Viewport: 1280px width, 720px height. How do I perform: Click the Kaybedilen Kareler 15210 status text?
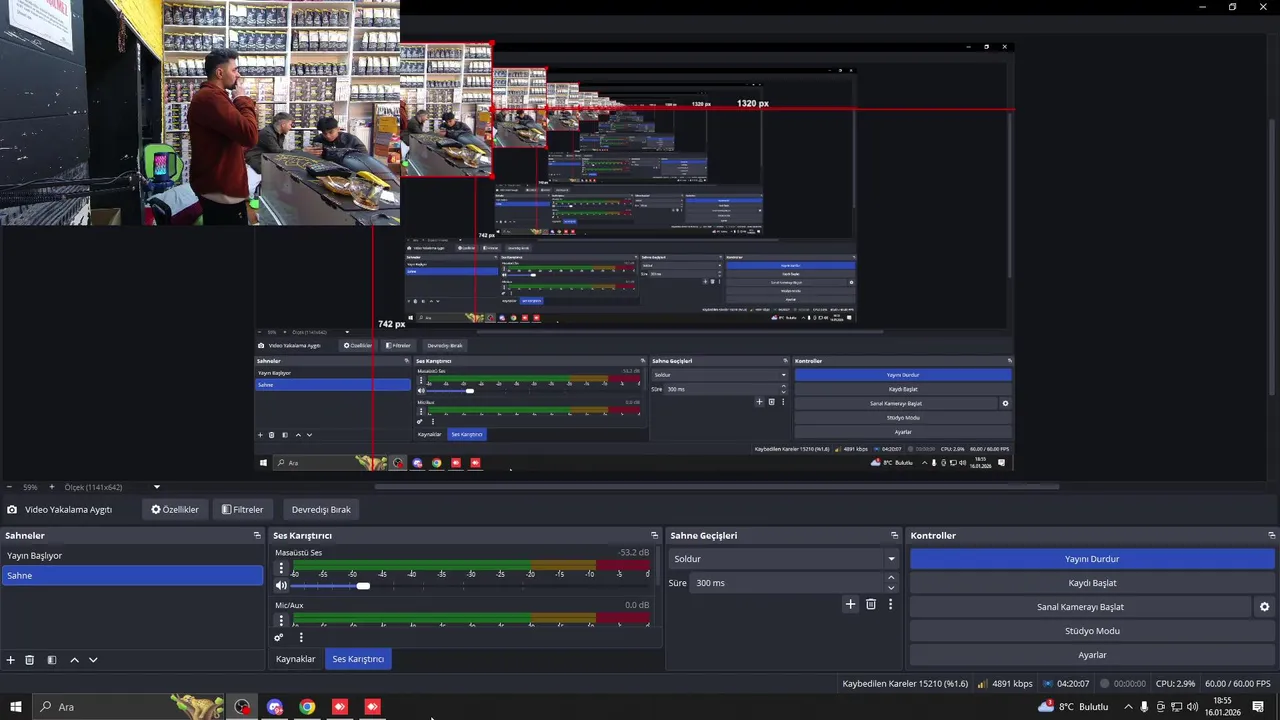[x=905, y=684]
